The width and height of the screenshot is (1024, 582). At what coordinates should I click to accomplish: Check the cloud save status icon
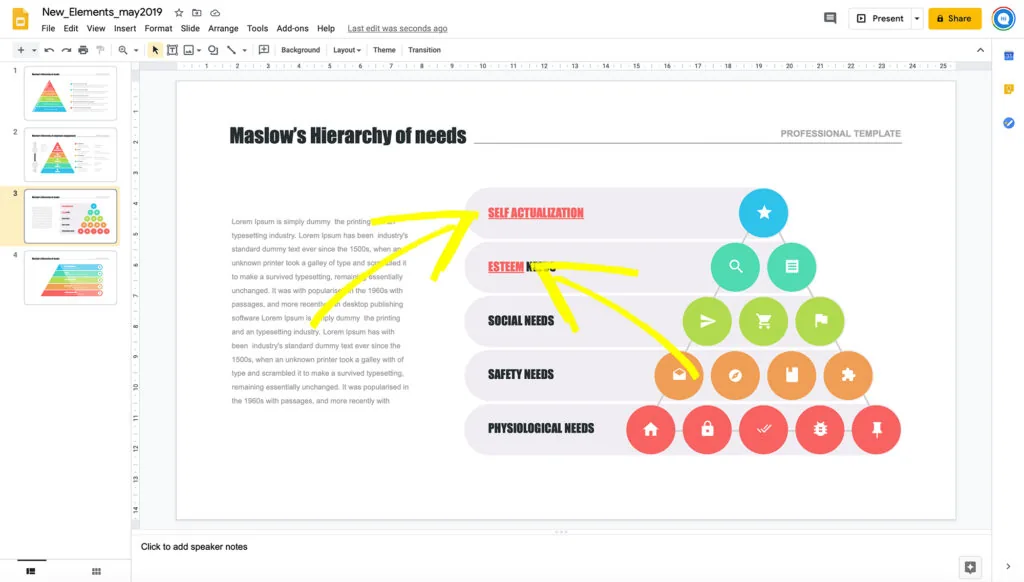pyautogui.click(x=215, y=12)
